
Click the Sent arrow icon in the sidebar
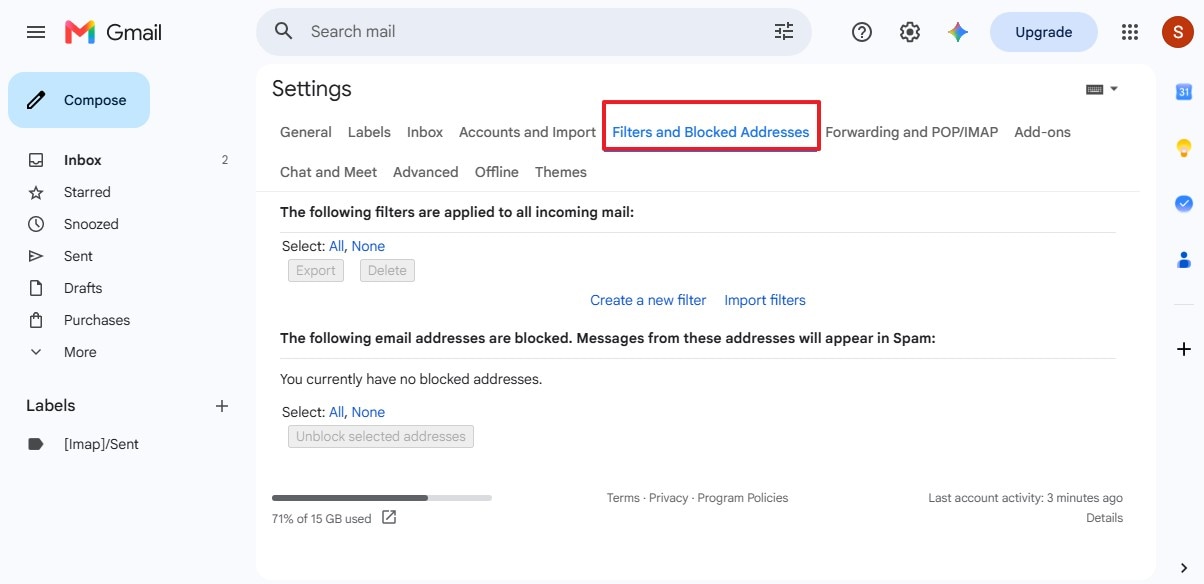36,256
